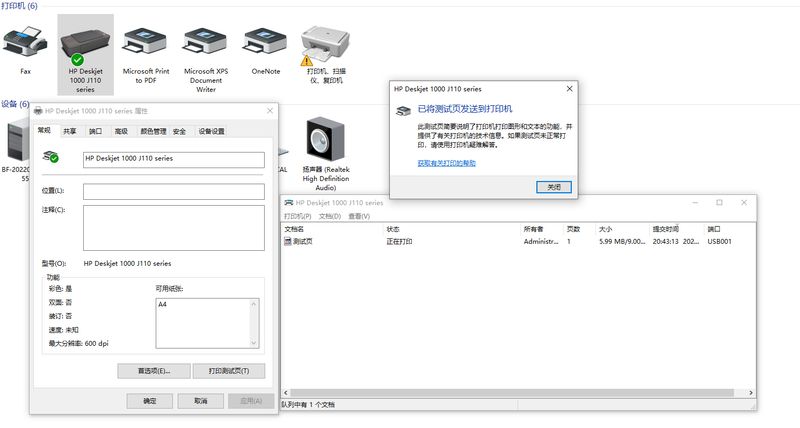Image resolution: width=800 pixels, height=428 pixels.
Task: Select the HP Deskjet 1000 J110 printer
Action: click(86, 42)
